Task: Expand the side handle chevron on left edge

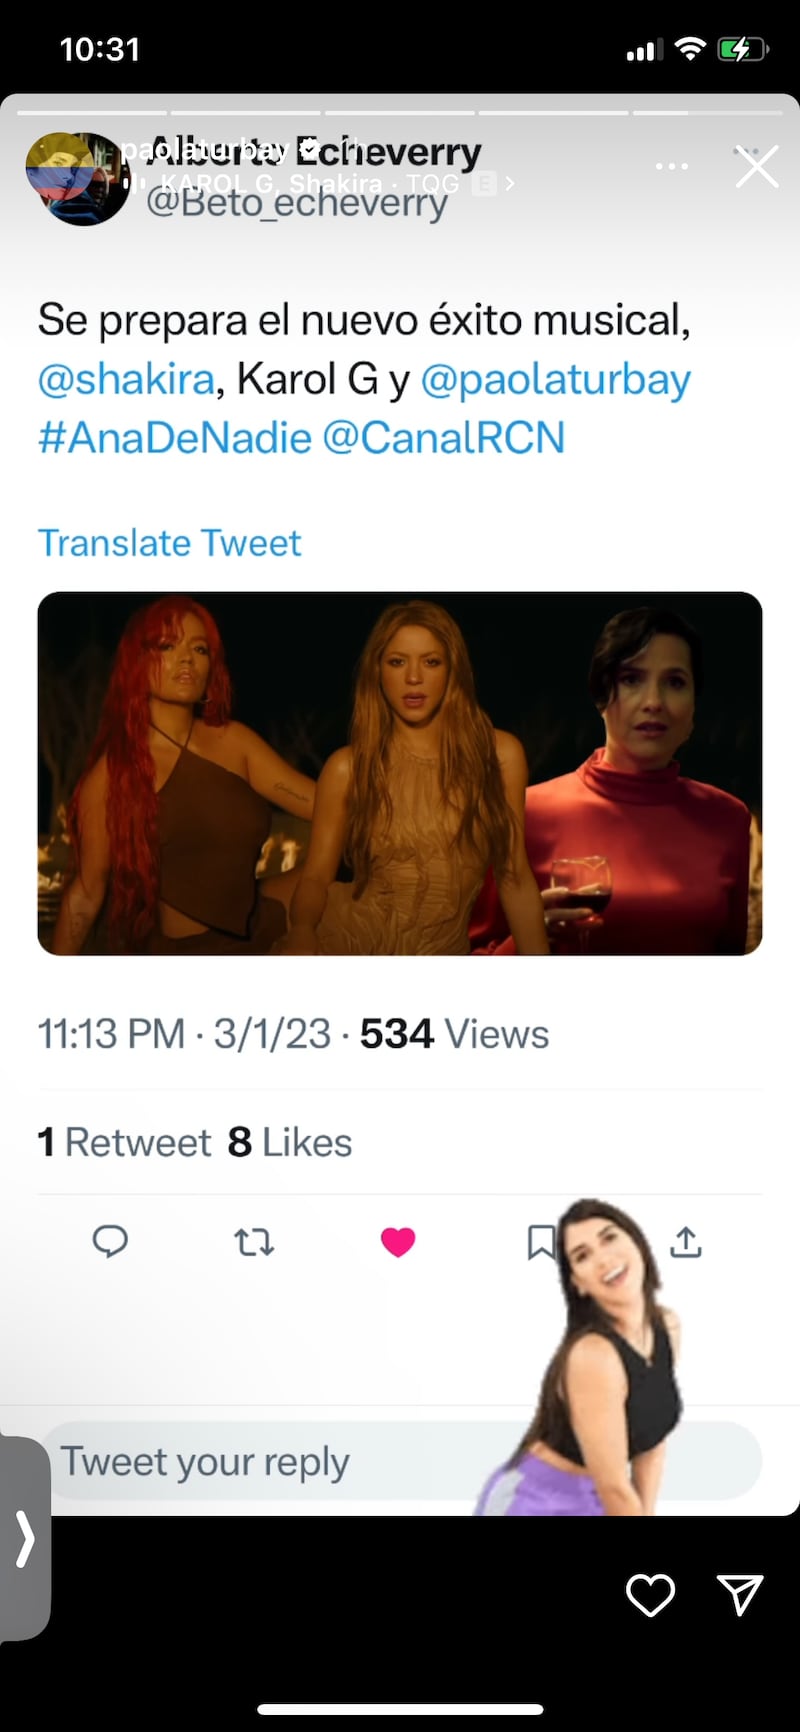Action: click(24, 1538)
